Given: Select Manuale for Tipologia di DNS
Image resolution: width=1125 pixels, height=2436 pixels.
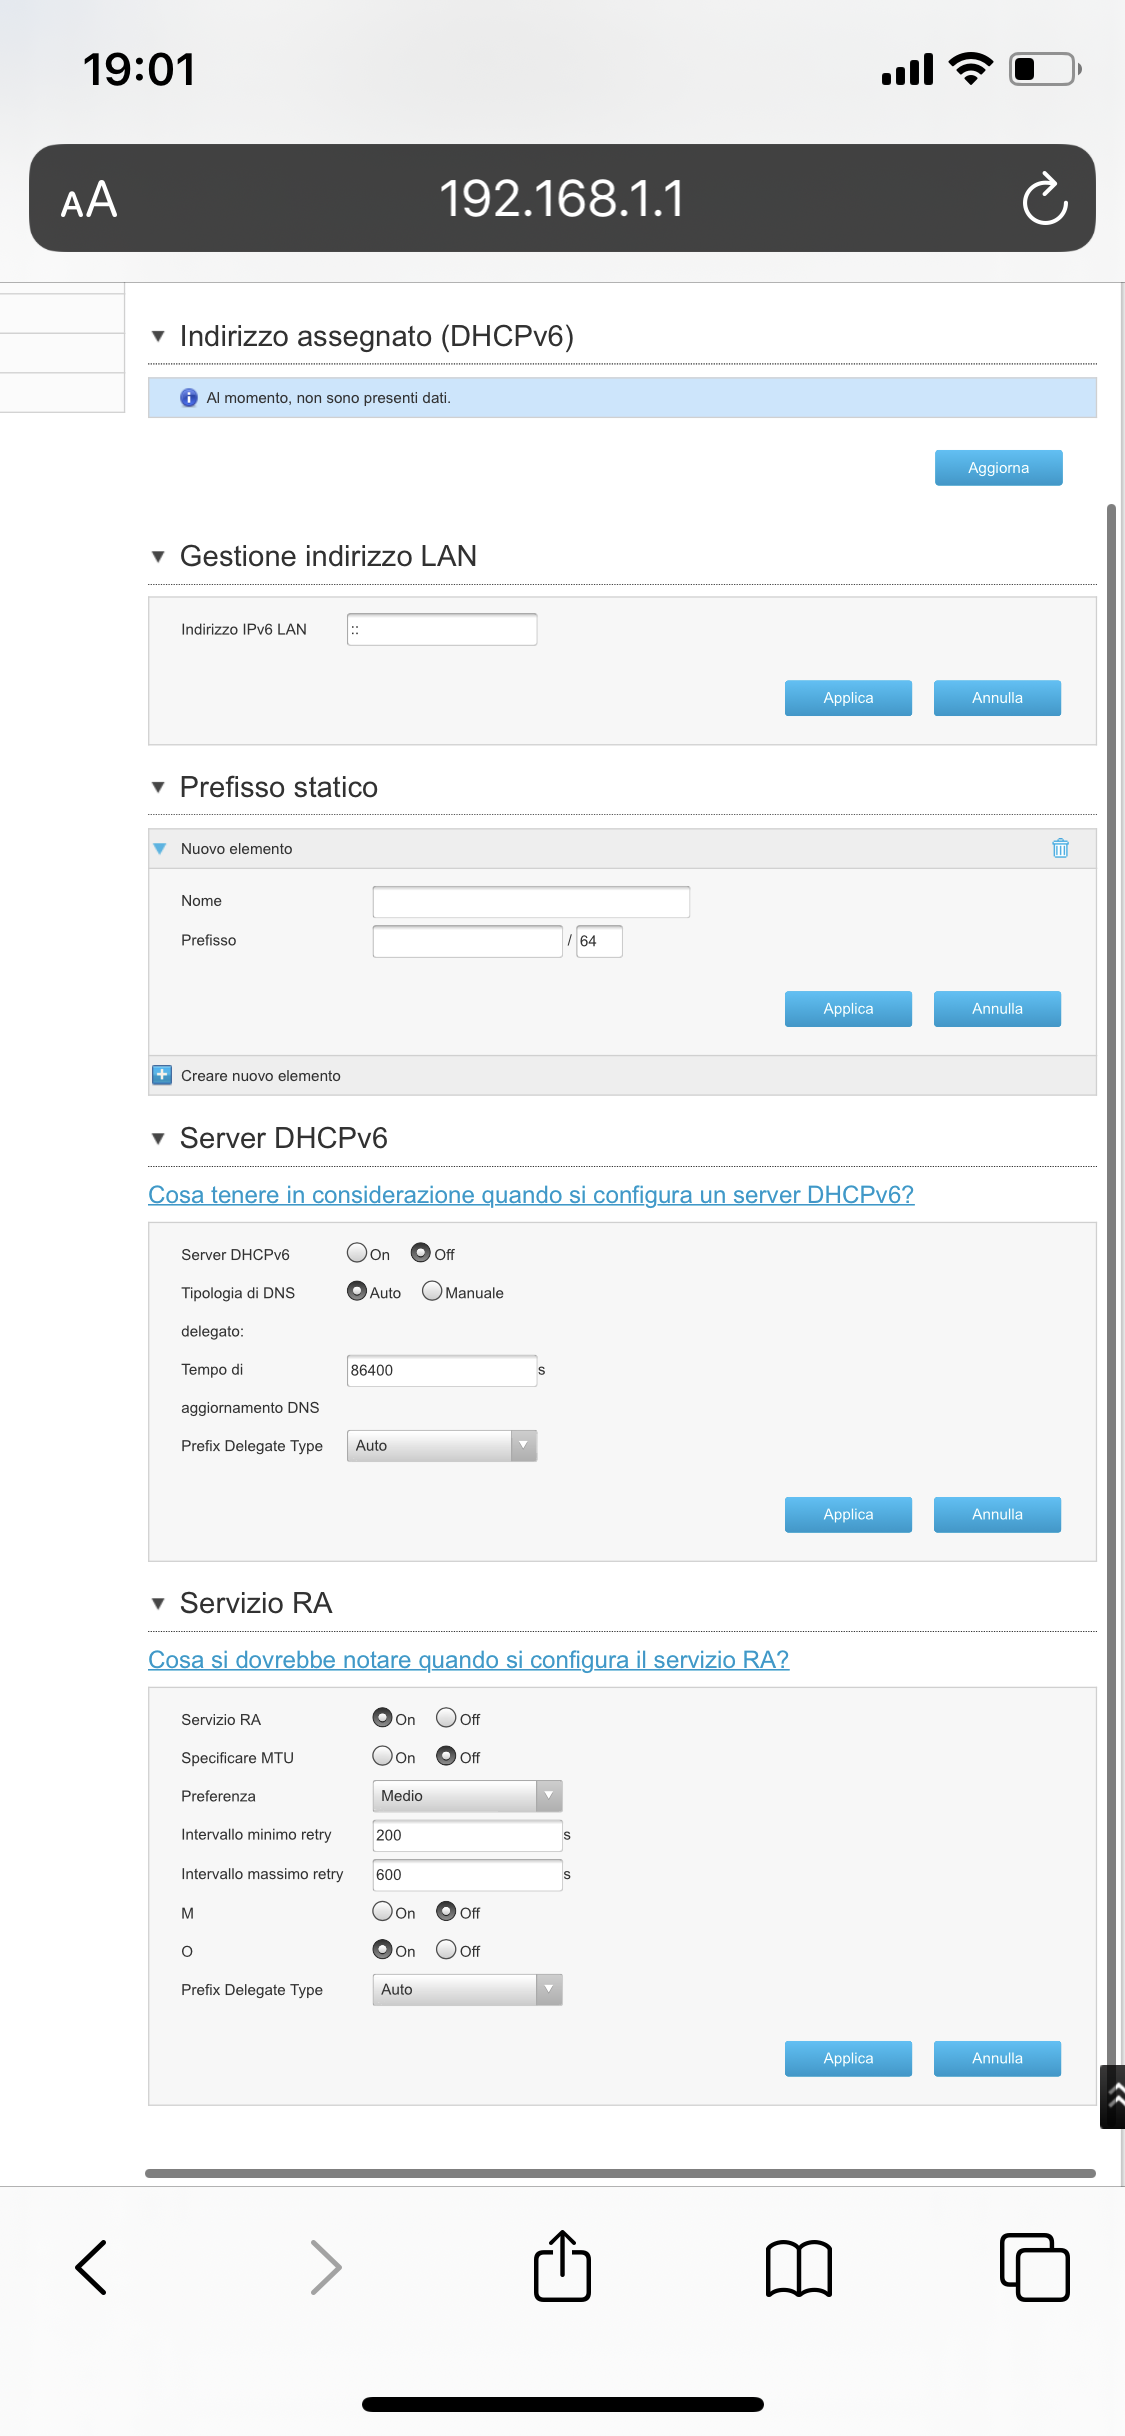Looking at the screenshot, I should [432, 1291].
